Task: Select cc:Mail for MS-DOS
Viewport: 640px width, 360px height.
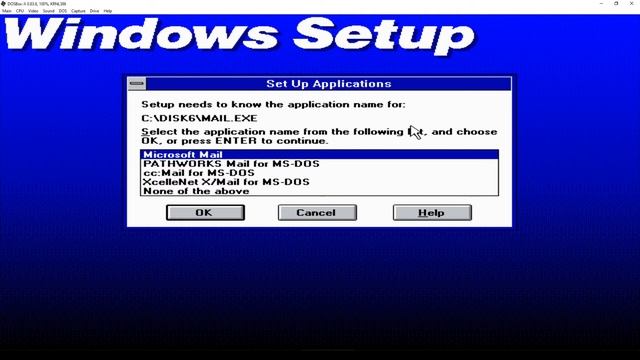Action: [319, 173]
